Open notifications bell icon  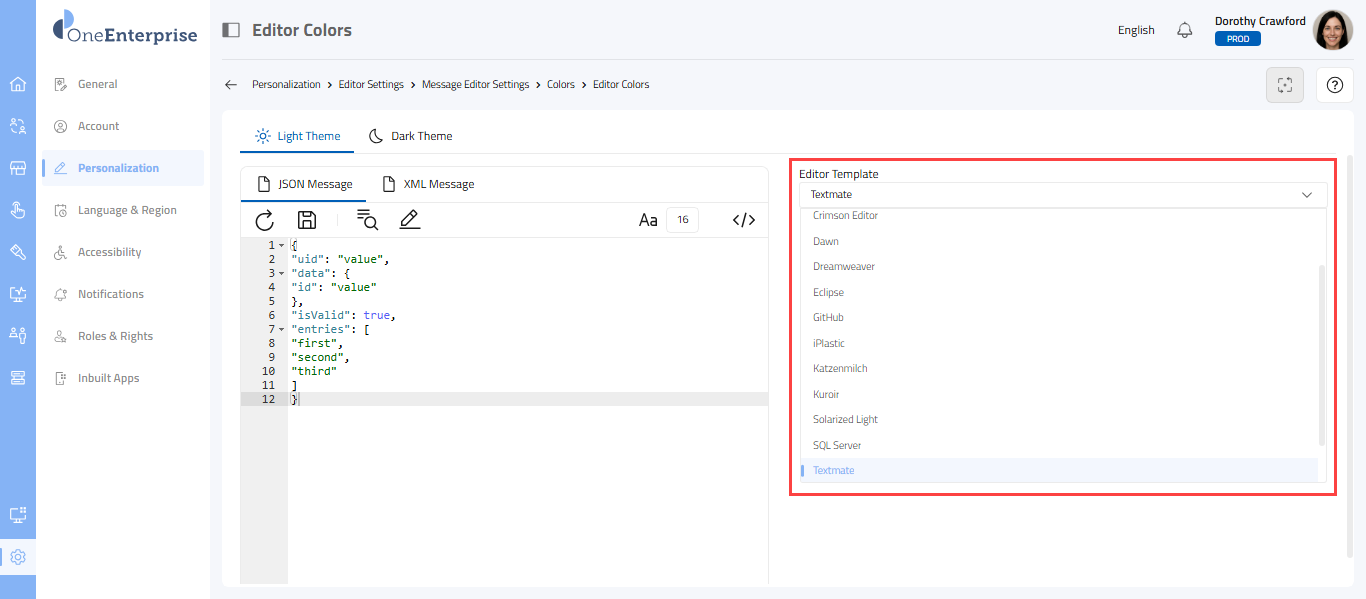(1185, 30)
